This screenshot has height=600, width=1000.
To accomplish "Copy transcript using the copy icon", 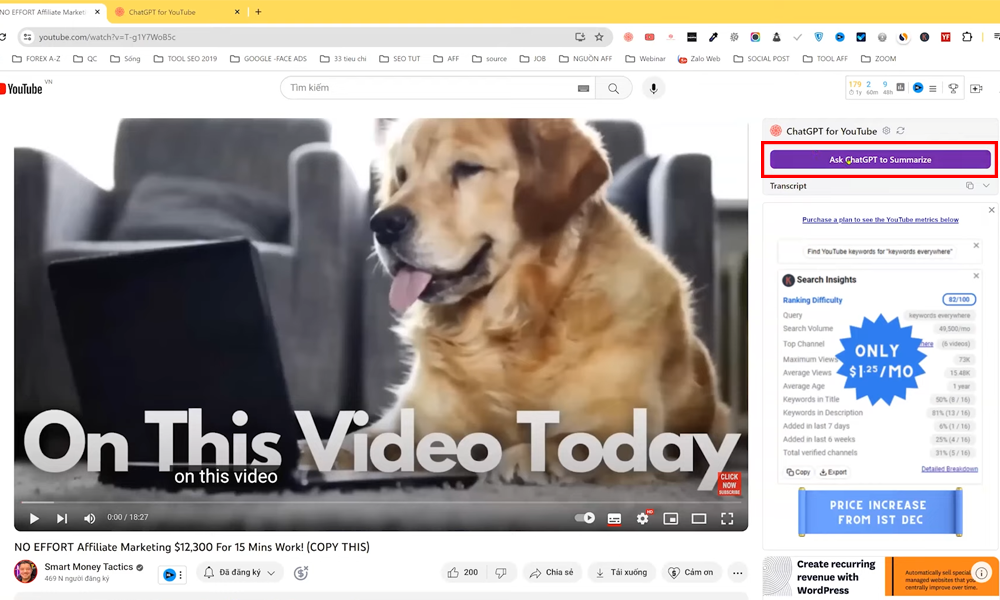I will click(969, 186).
